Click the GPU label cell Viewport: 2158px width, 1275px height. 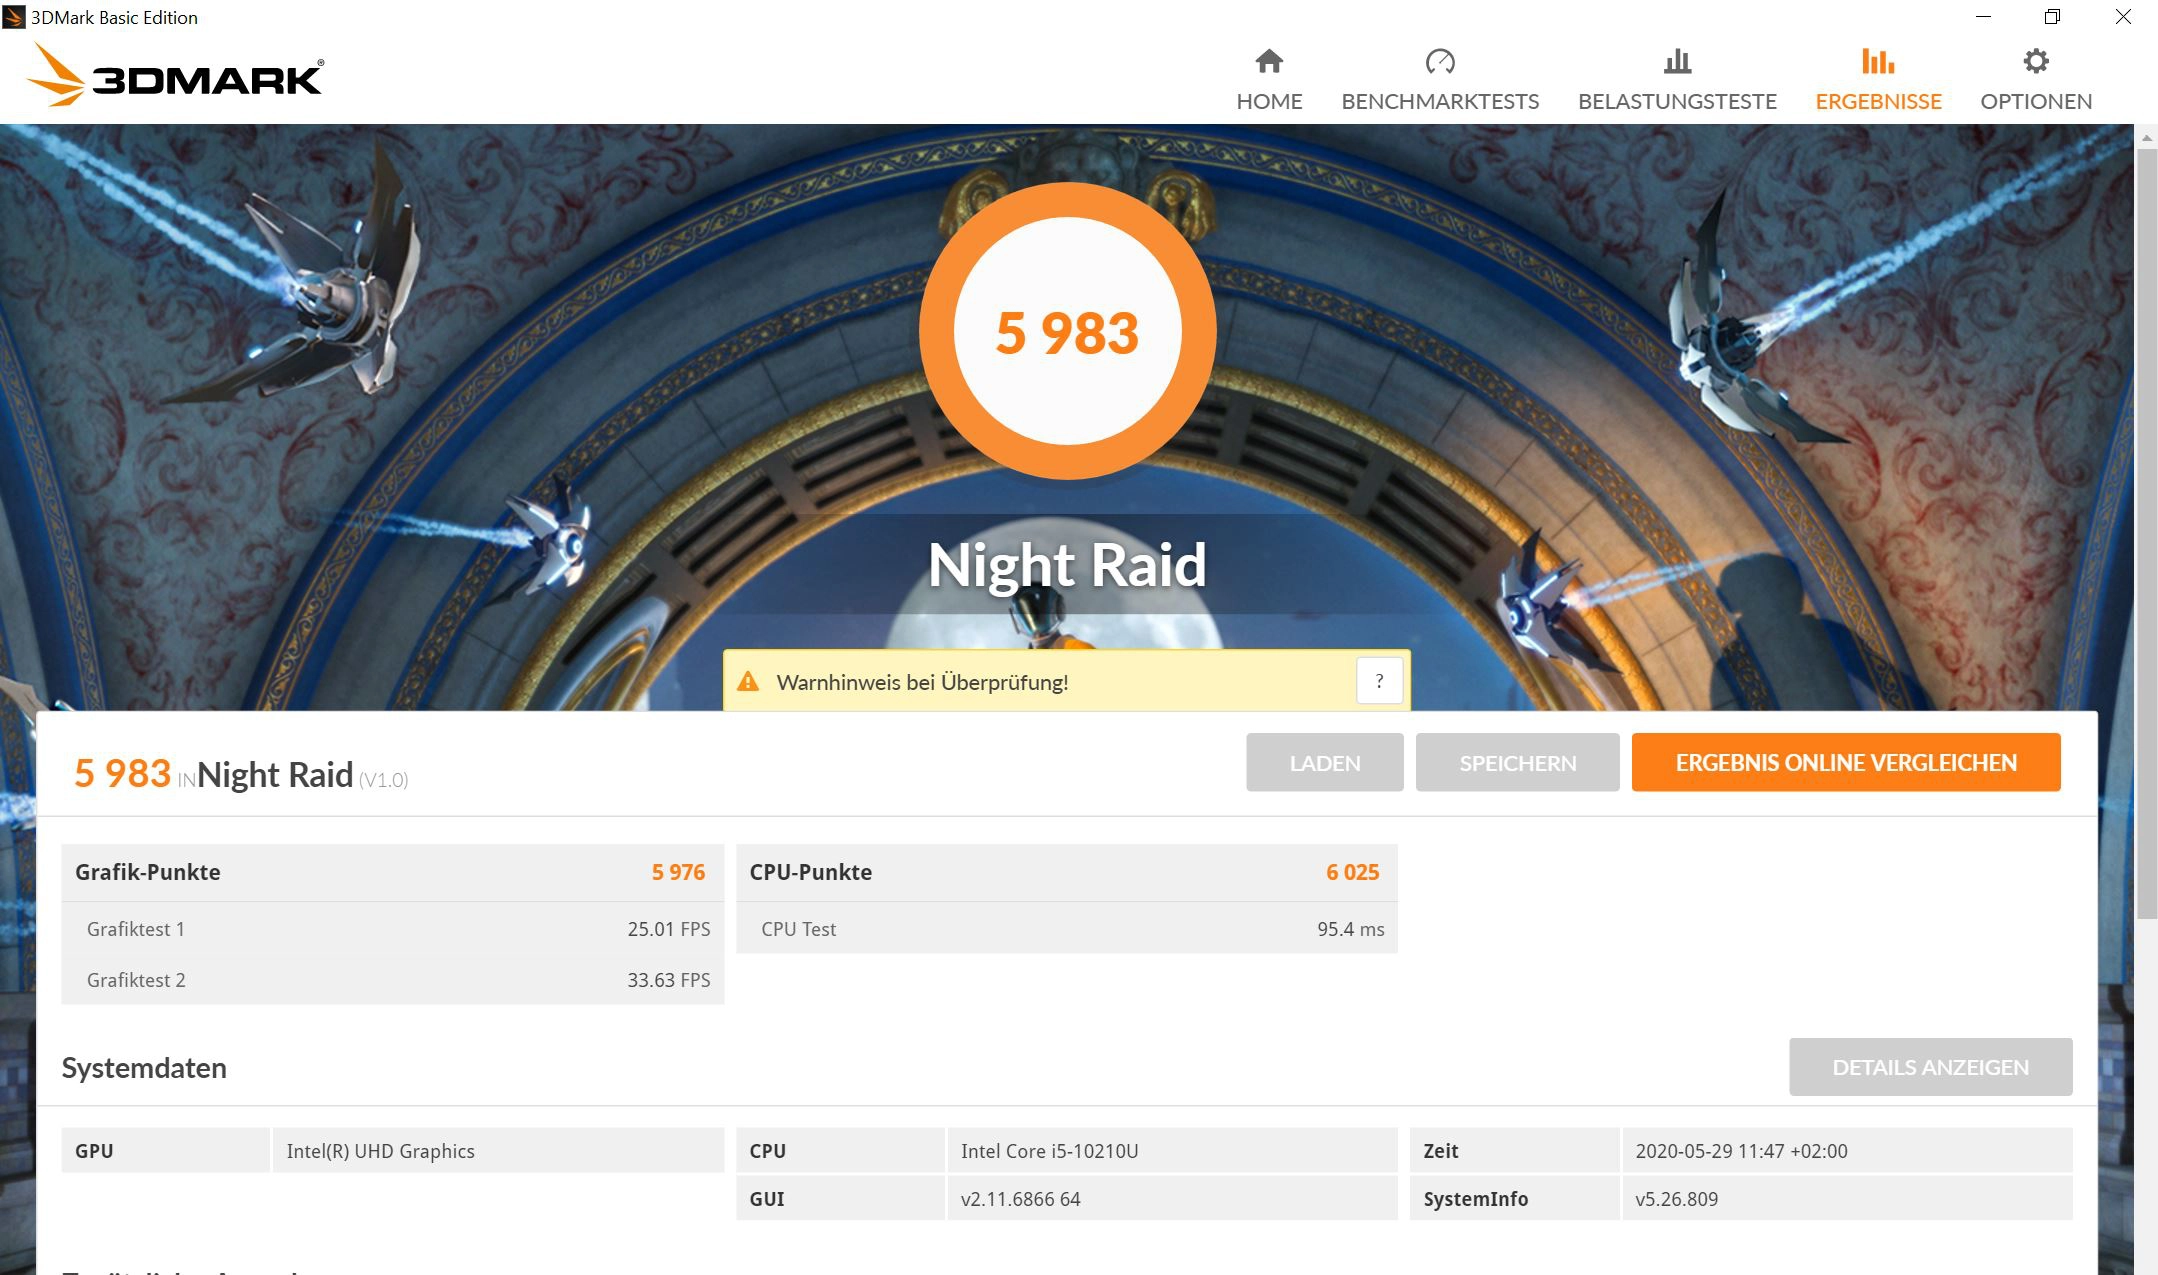[x=165, y=1150]
